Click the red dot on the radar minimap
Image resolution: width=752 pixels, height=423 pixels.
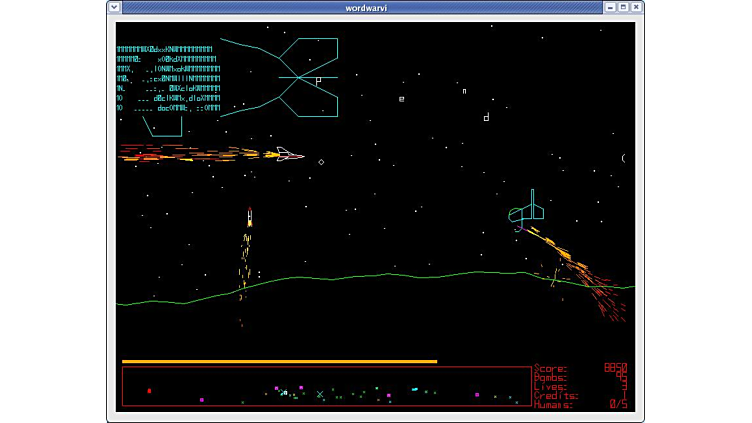click(149, 391)
